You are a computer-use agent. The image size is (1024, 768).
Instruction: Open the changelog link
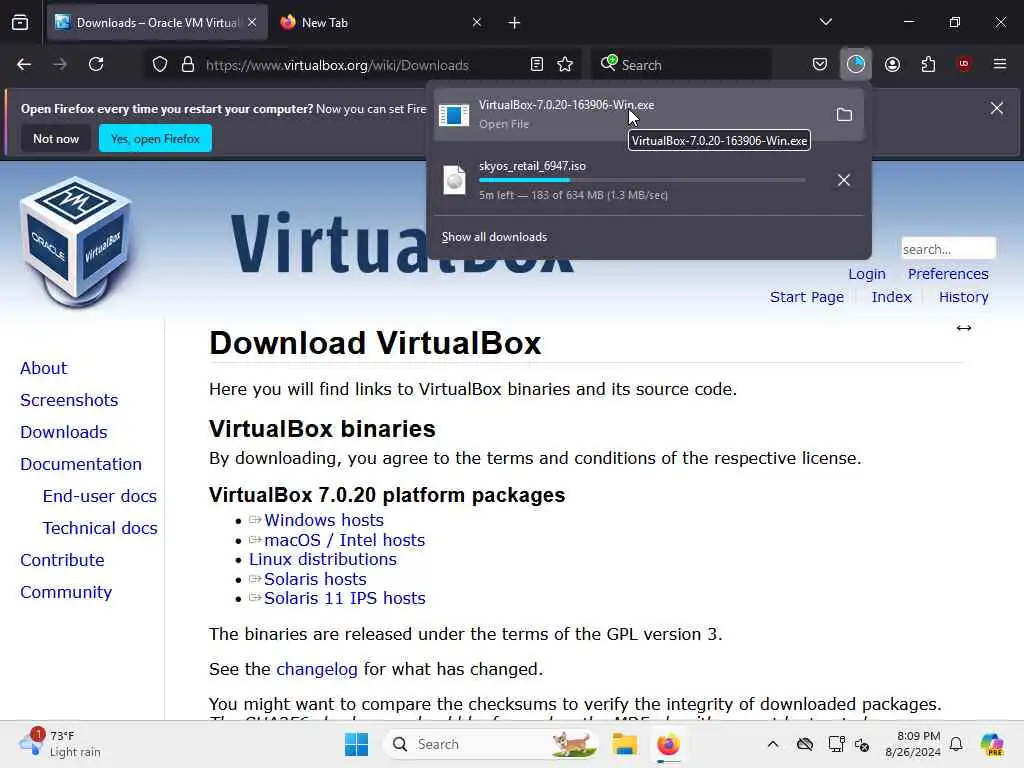click(317, 669)
